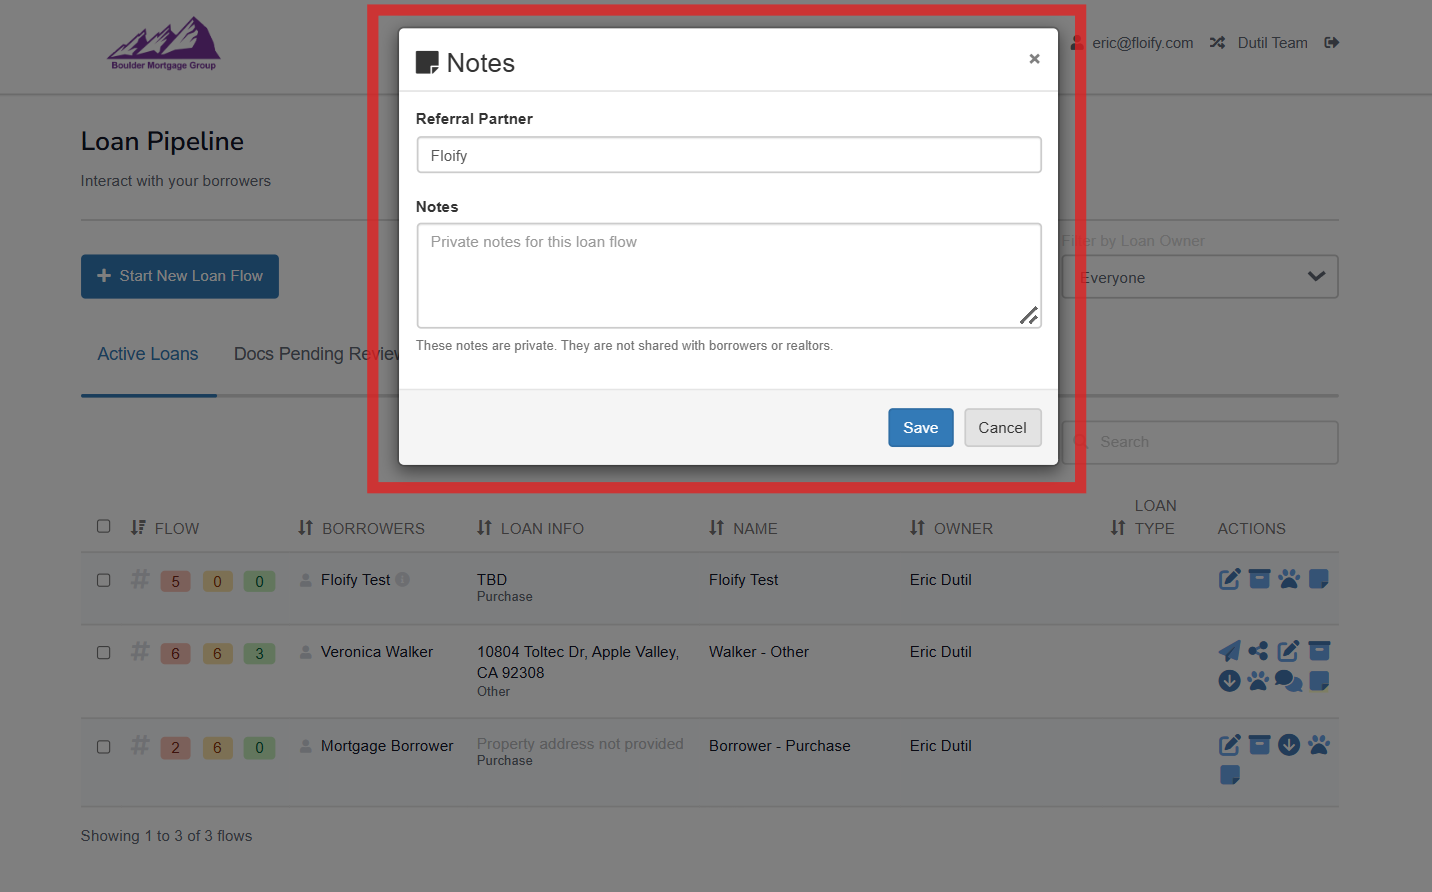
Task: Click the logout icon beside Dutil Team
Action: 1331,43
